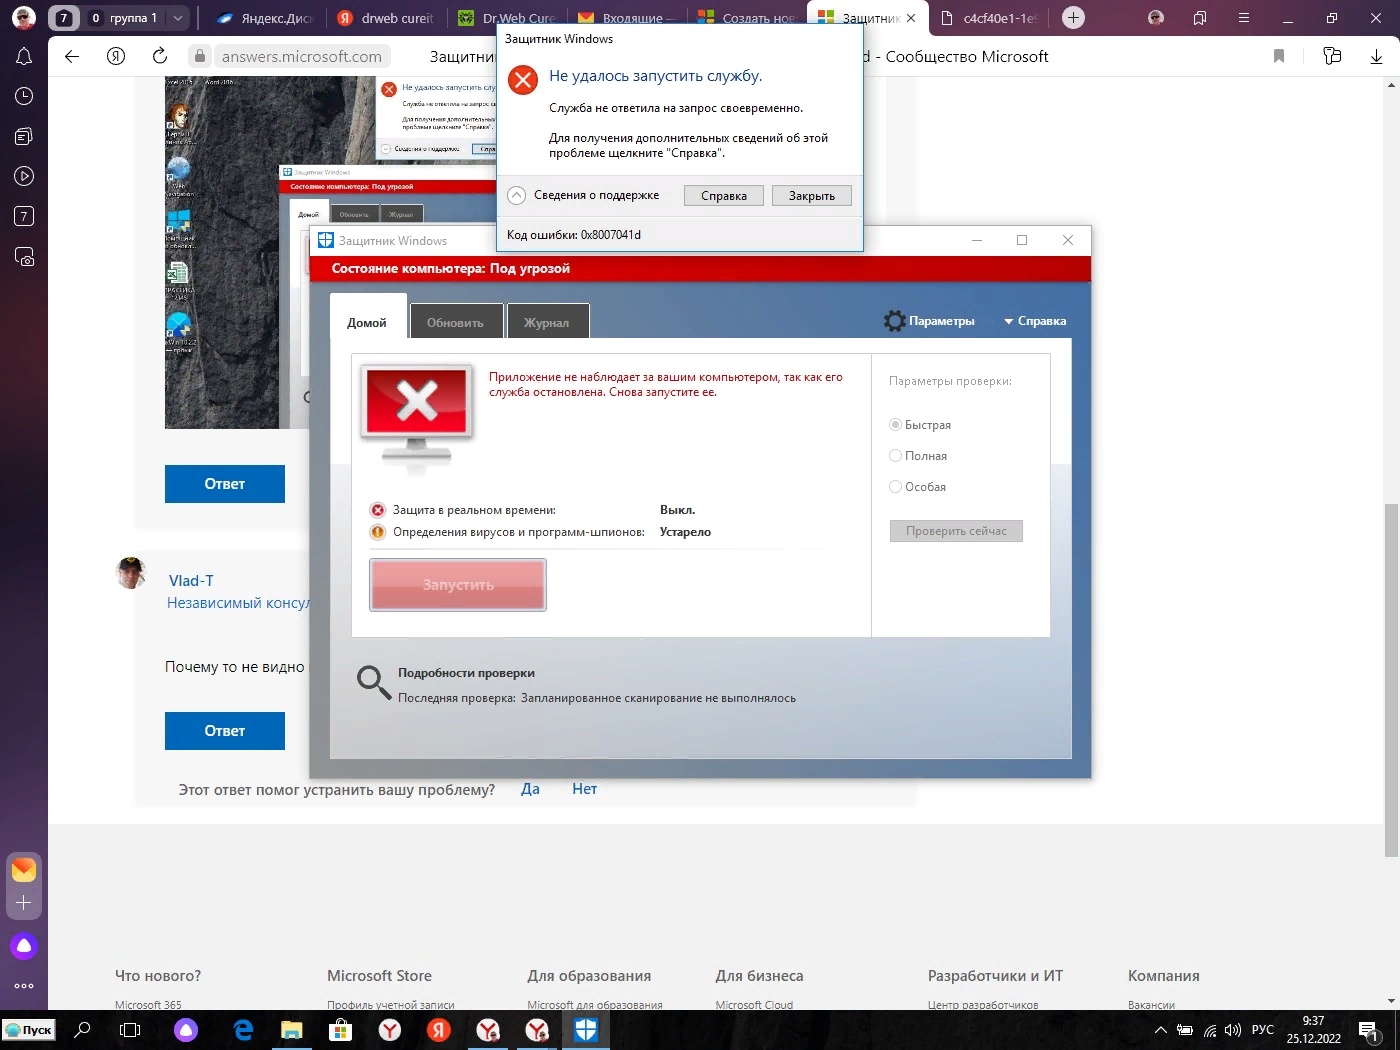
Task: Select the Полная scan option
Action: click(895, 456)
